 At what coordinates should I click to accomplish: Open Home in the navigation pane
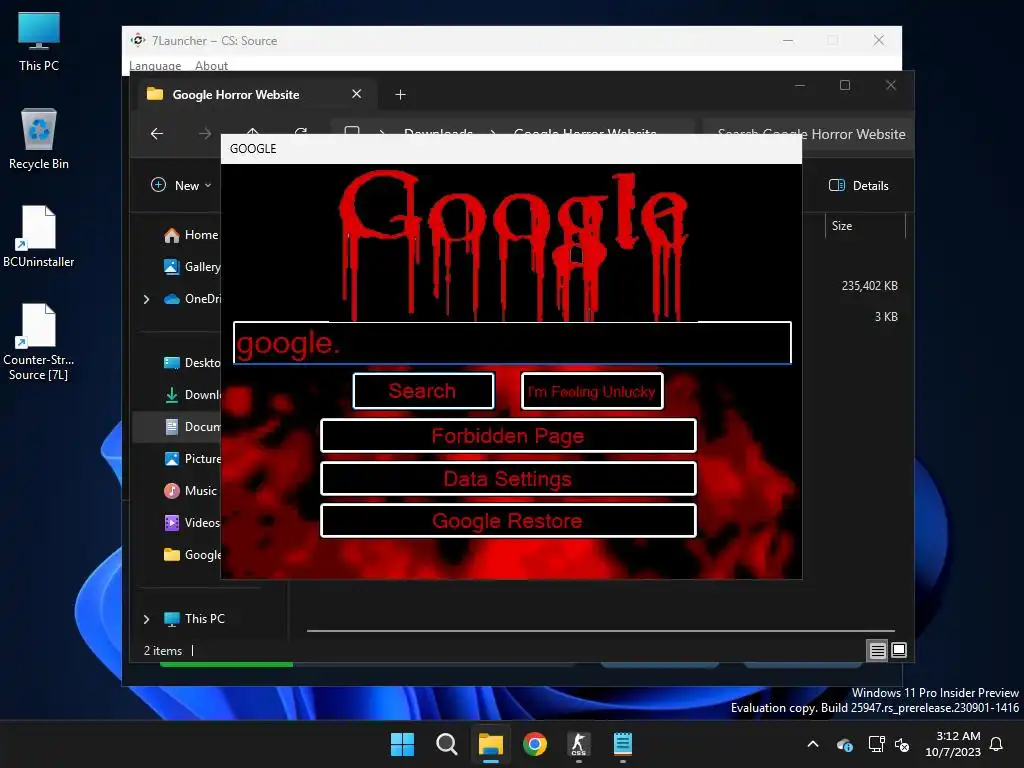click(191, 235)
